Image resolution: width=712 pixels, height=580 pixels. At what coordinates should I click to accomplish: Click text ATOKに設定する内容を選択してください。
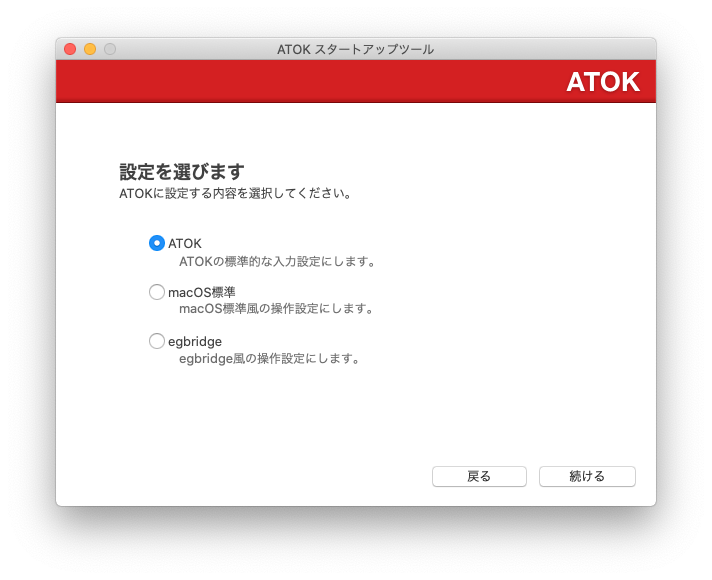pyautogui.click(x=236, y=194)
